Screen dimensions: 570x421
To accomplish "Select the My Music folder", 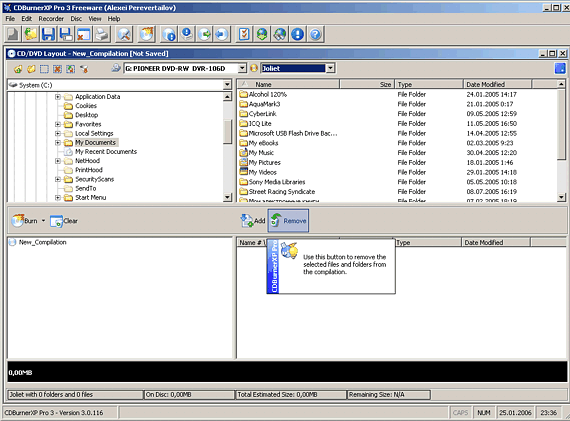I will [261, 153].
